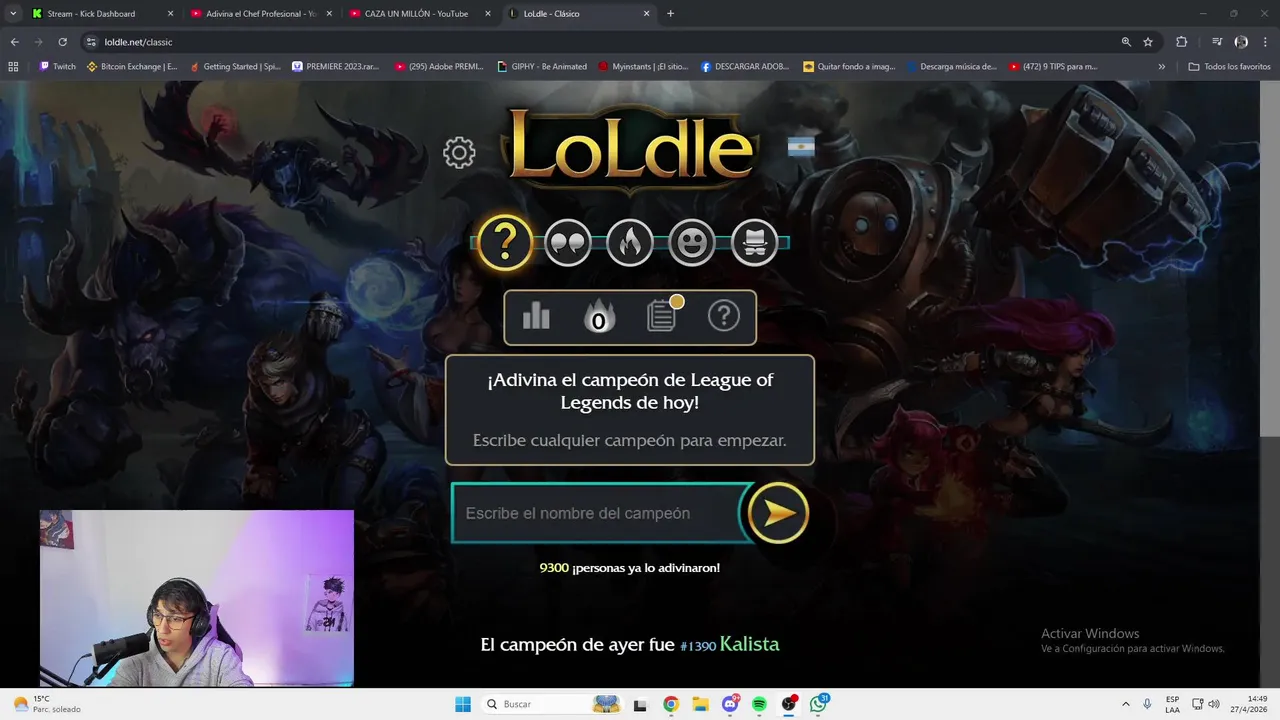Close the CAZA UN MILLÓN tab

pyautogui.click(x=488, y=14)
